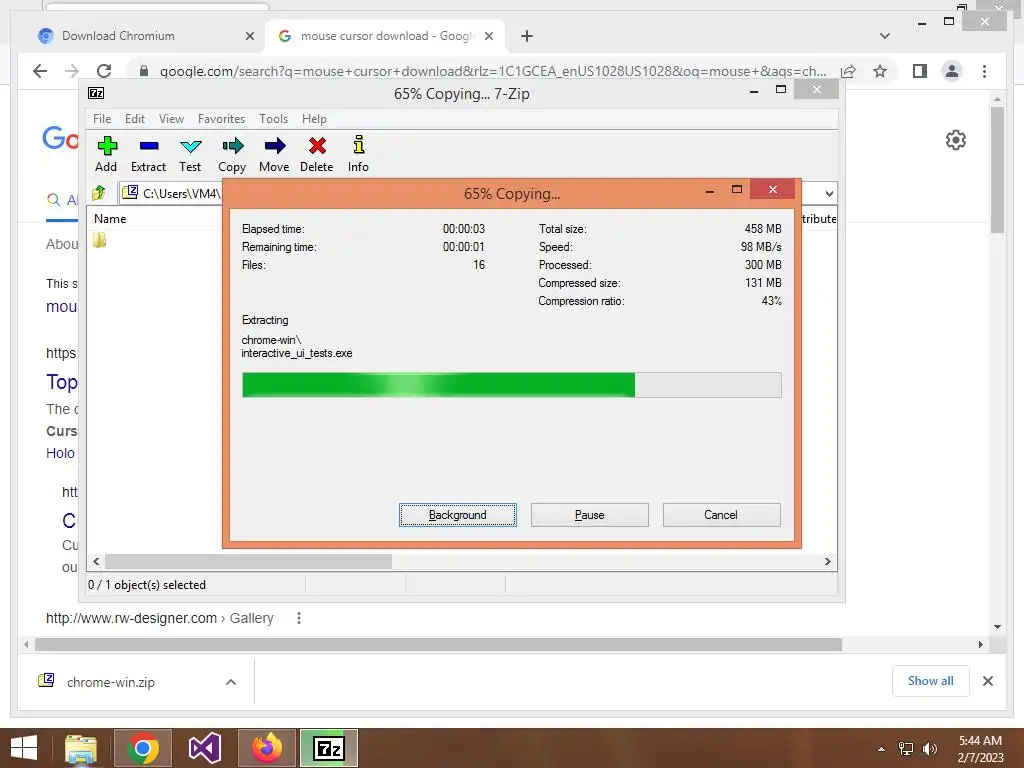Click the Extract toolbar icon
The height and width of the screenshot is (768, 1024).
pyautogui.click(x=148, y=146)
